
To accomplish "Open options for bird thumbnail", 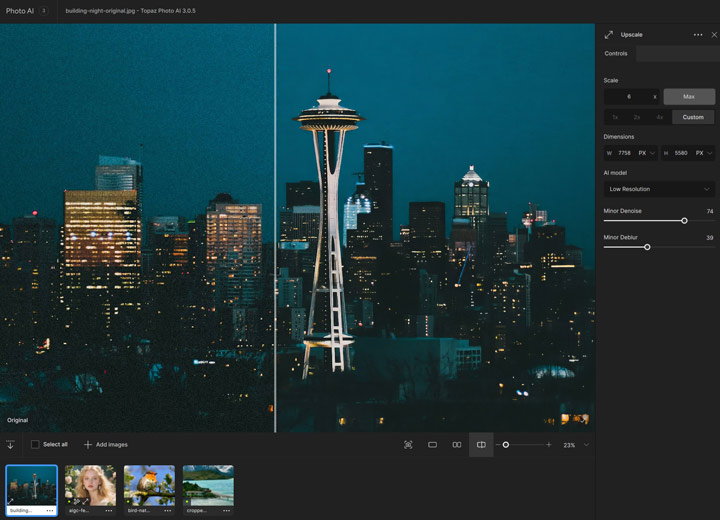I will pyautogui.click(x=167, y=511).
